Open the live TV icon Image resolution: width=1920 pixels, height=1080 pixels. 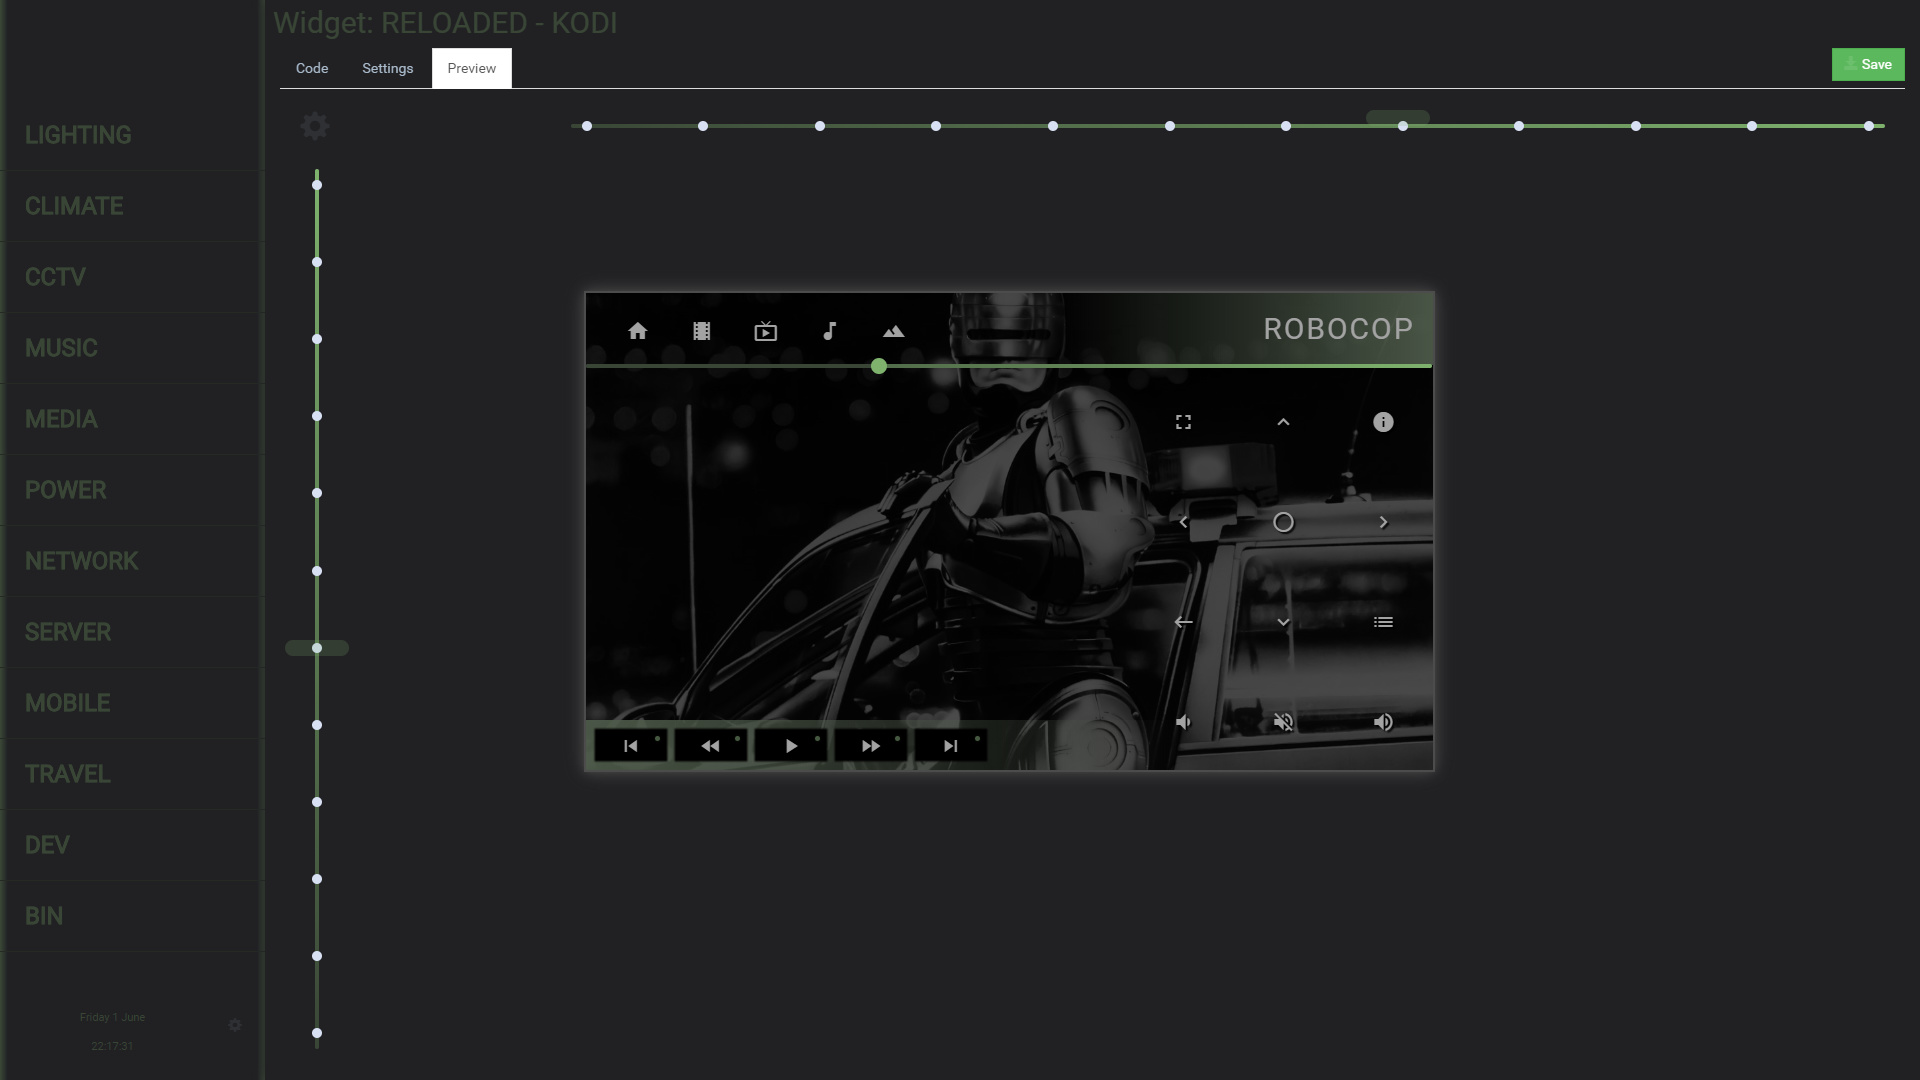click(x=765, y=331)
